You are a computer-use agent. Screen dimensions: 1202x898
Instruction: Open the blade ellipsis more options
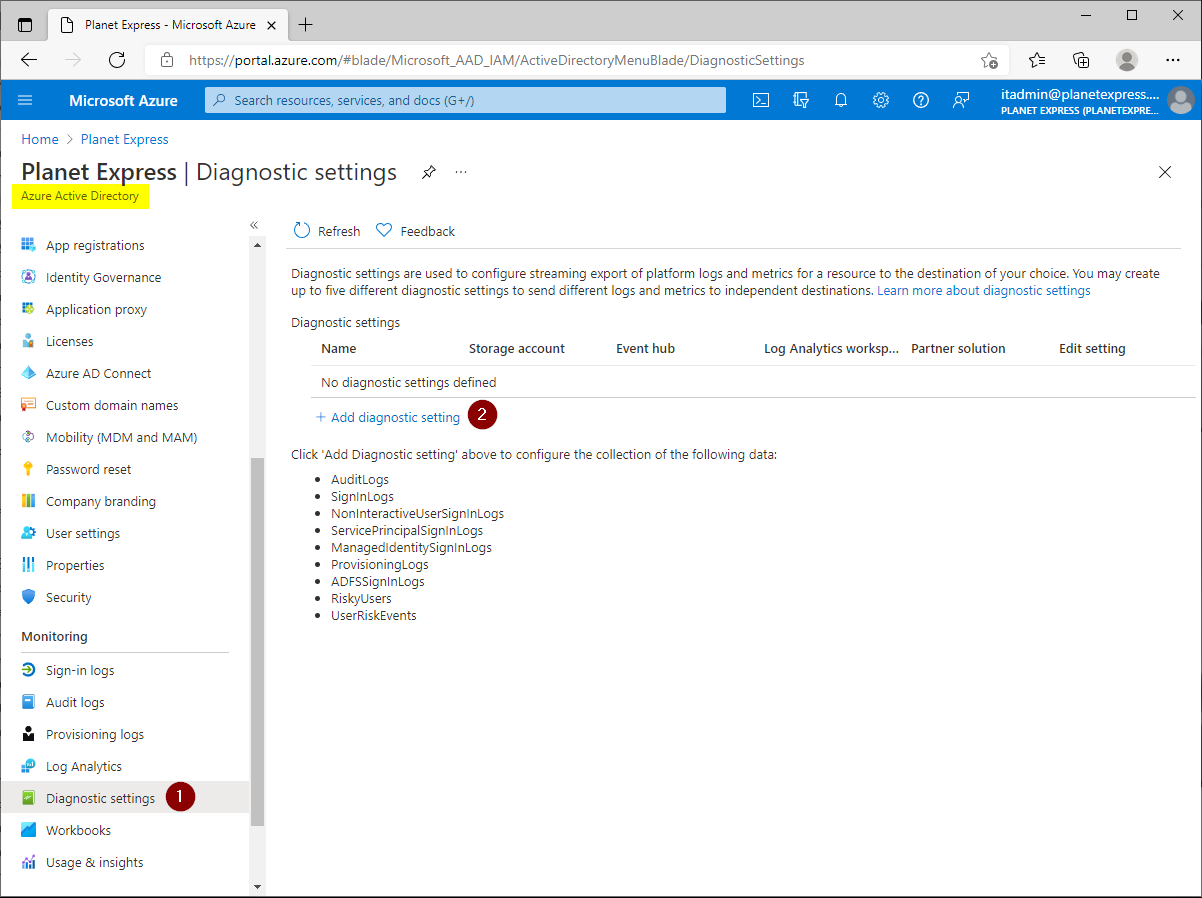[x=461, y=172]
